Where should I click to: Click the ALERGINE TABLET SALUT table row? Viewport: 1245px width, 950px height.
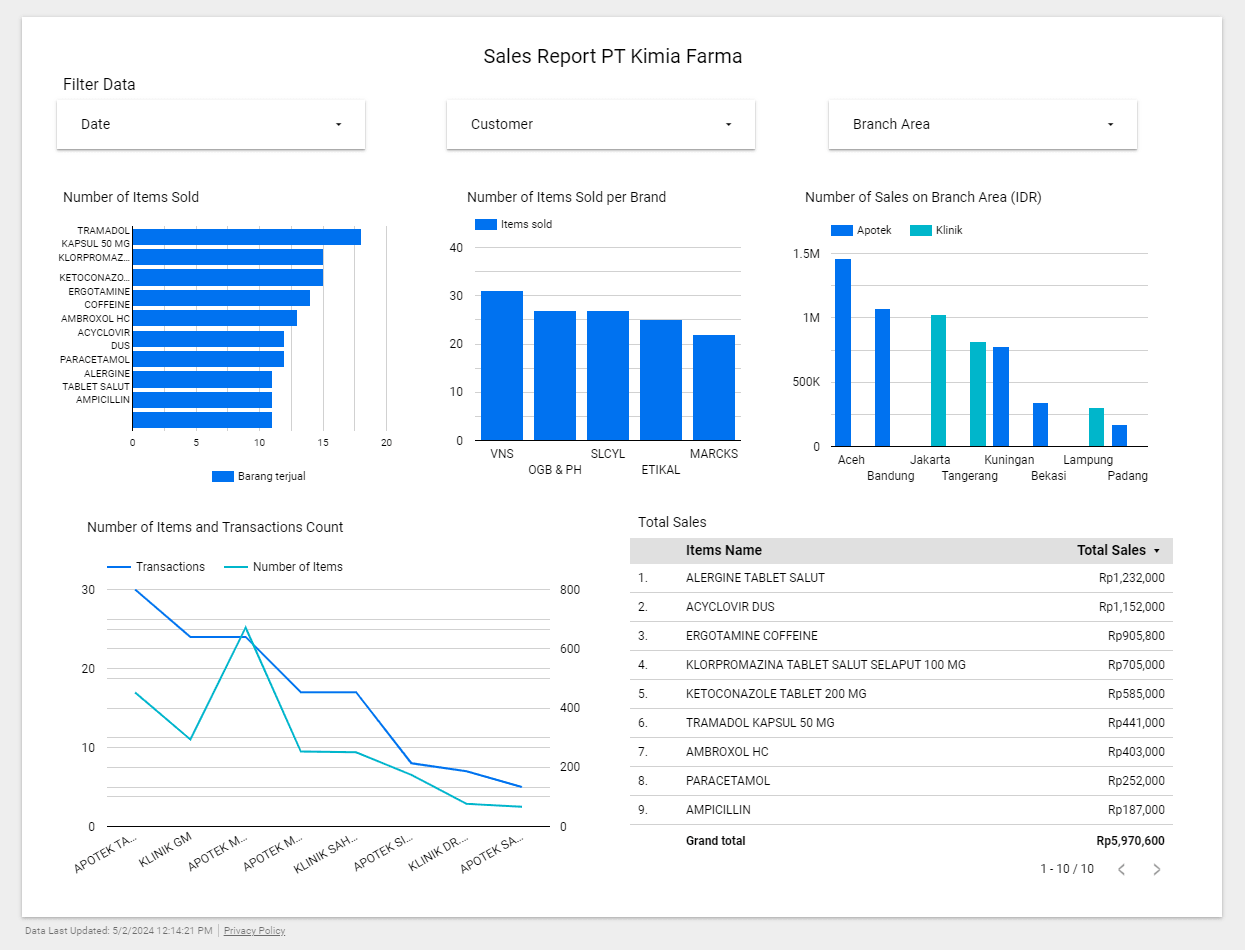901,578
